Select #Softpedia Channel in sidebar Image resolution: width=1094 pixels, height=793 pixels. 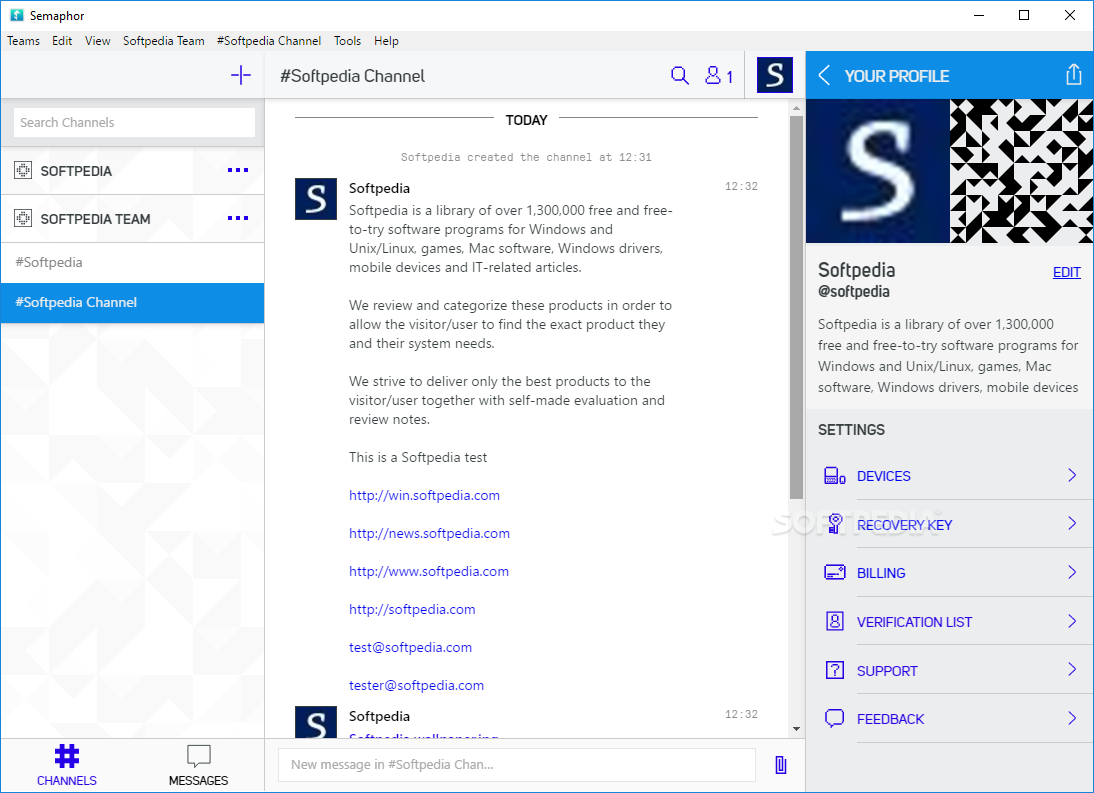(133, 303)
